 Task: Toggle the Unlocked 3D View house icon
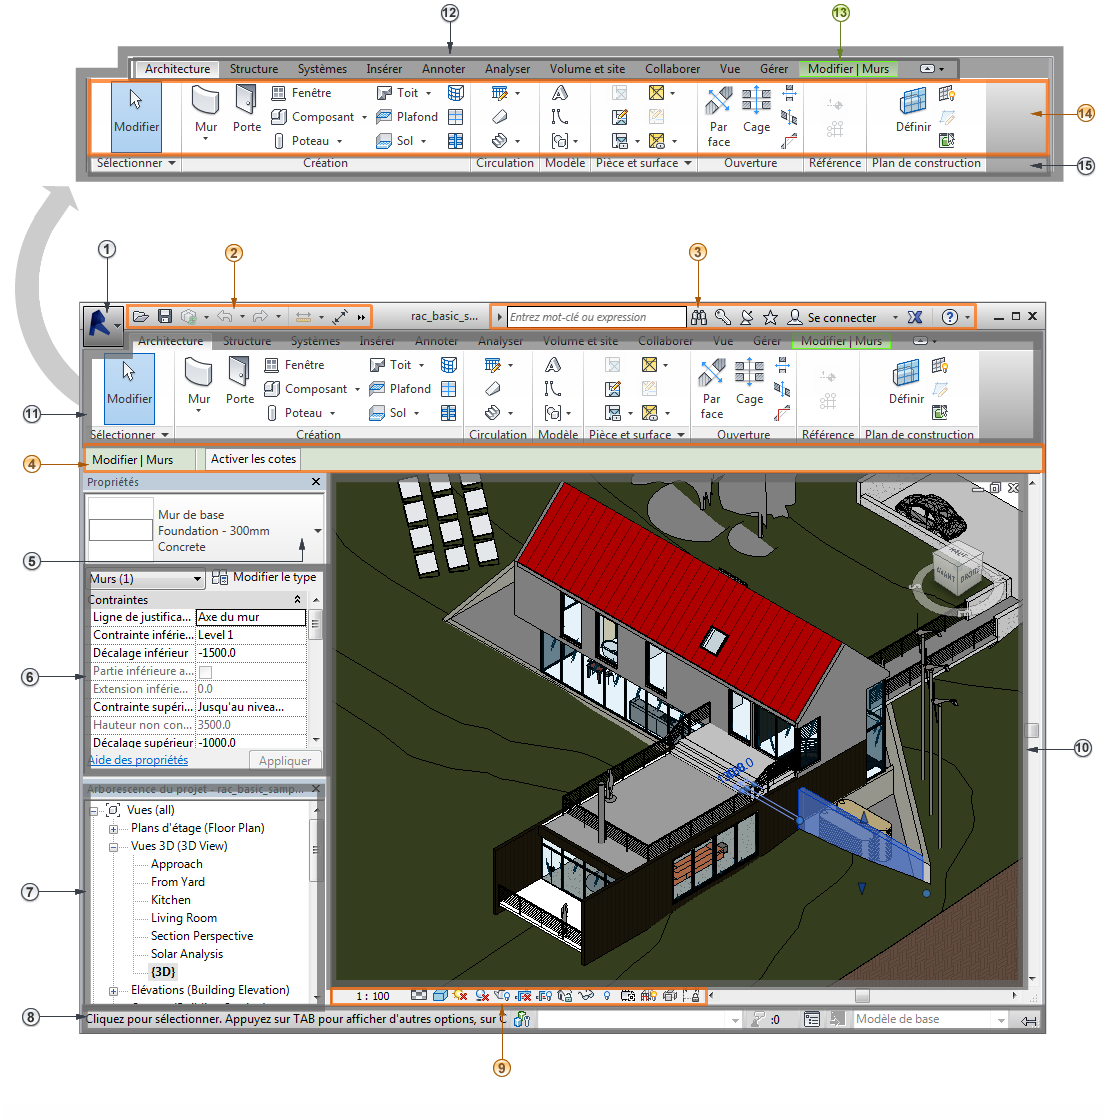tap(565, 996)
